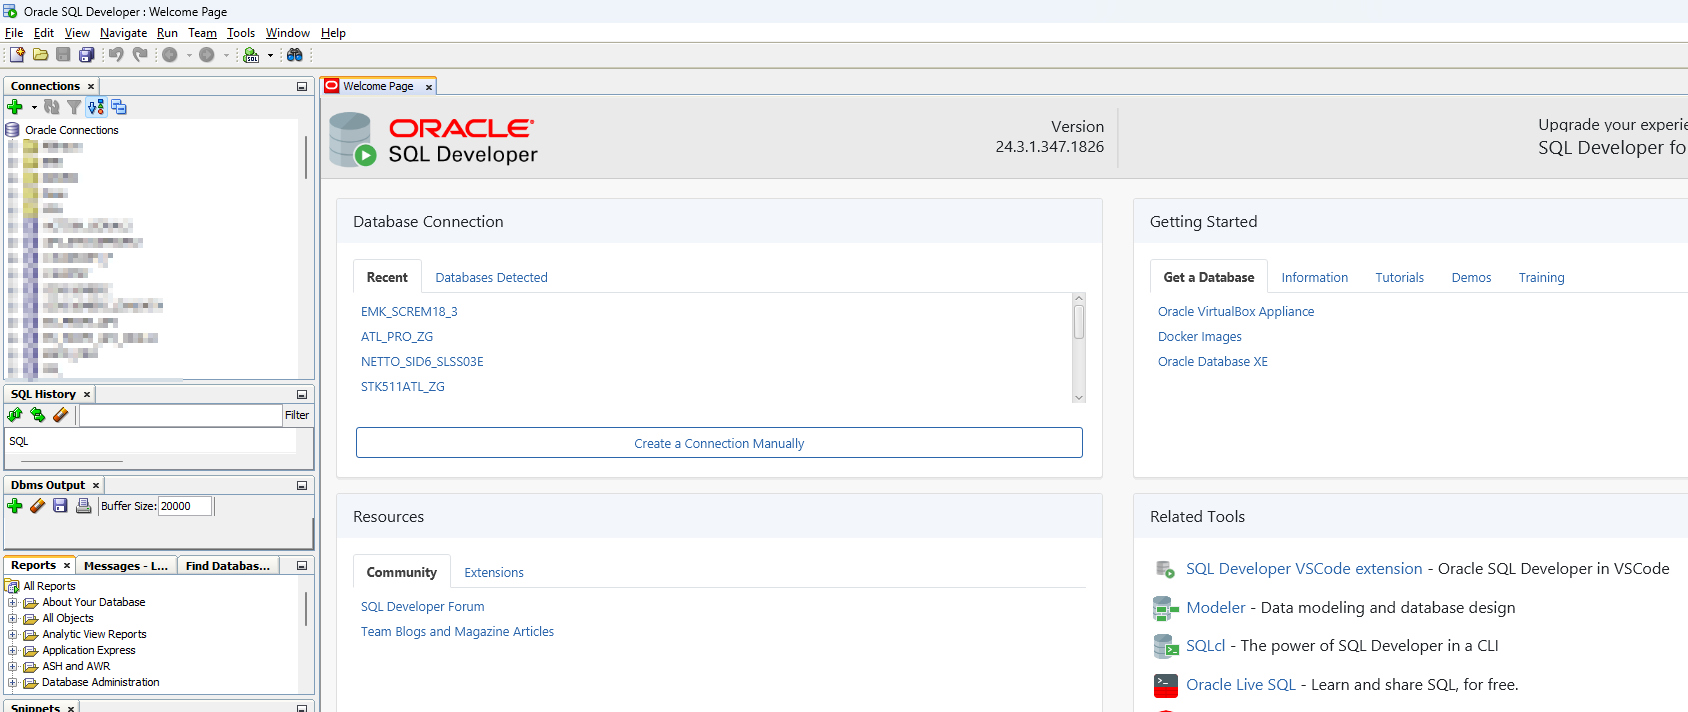This screenshot has width=1688, height=712.
Task: Click the Print icon in Dbms Output
Action: [x=83, y=506]
